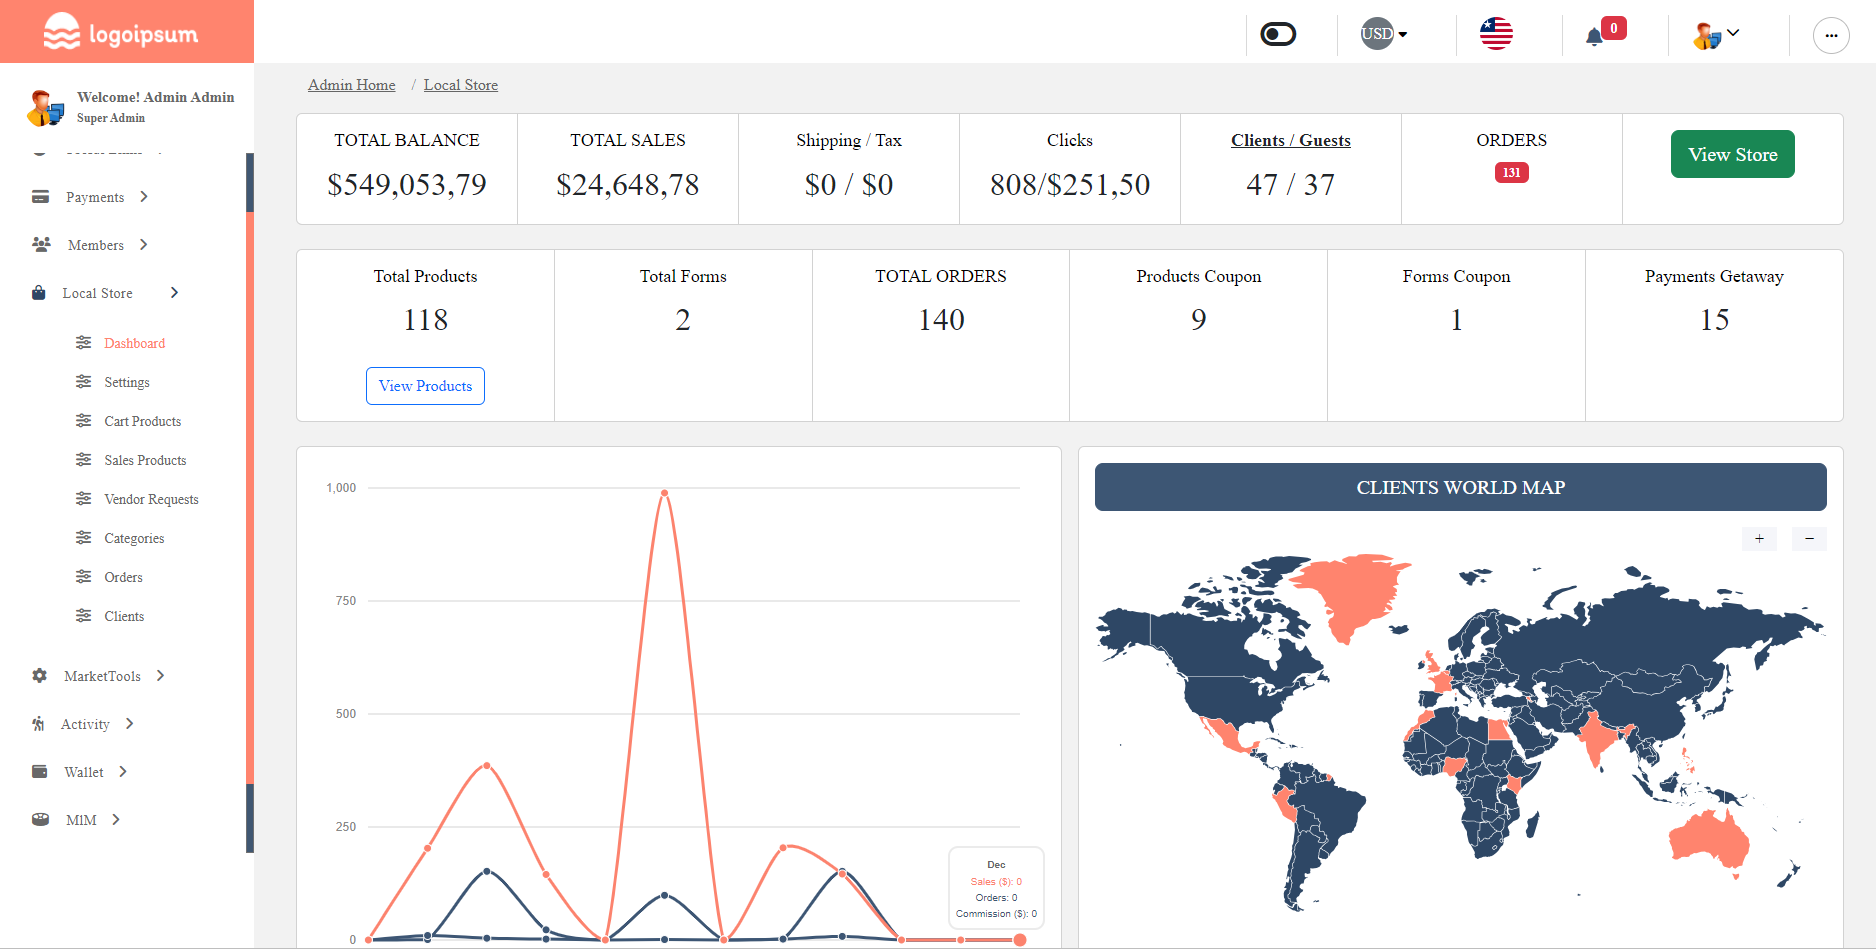Toggle dark mode switch in header
This screenshot has height=949, width=1876.
1278,33
